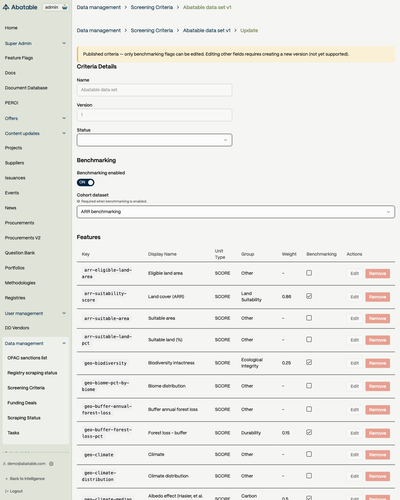The image size is (400, 500).
Task: Click the Display Name column header
Action: click(162, 254)
